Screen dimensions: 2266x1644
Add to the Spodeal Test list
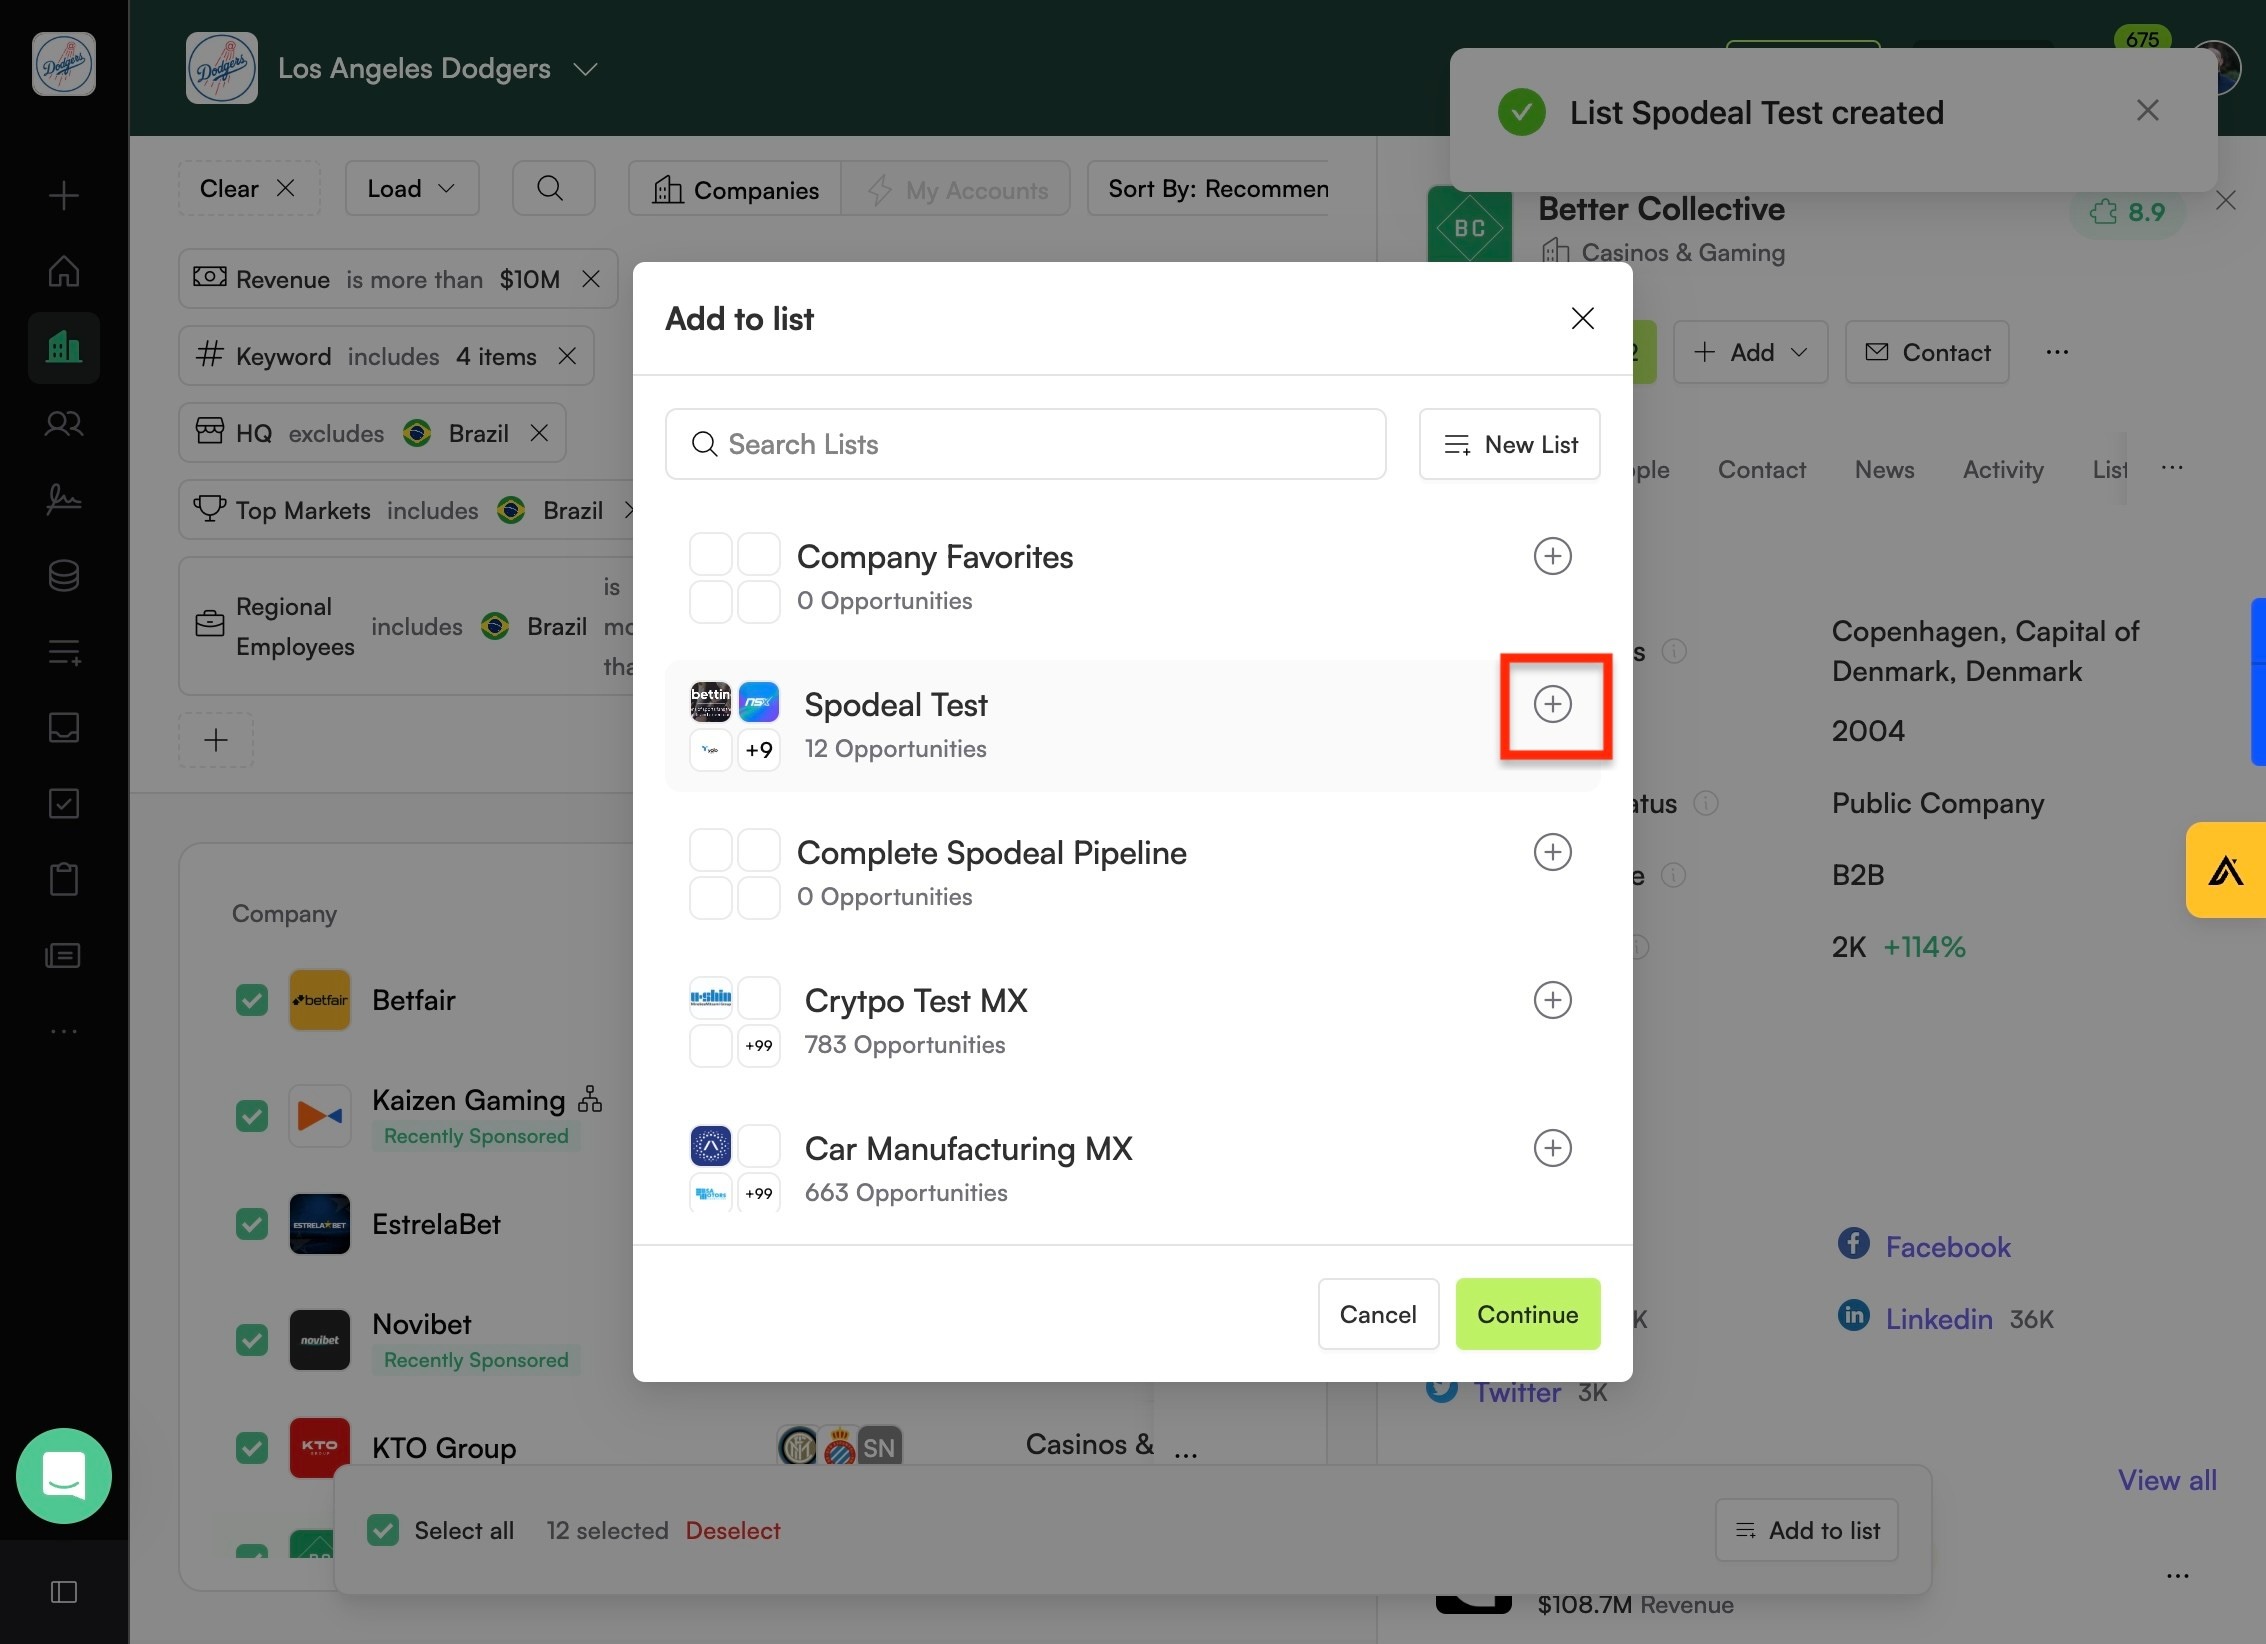click(x=1552, y=704)
